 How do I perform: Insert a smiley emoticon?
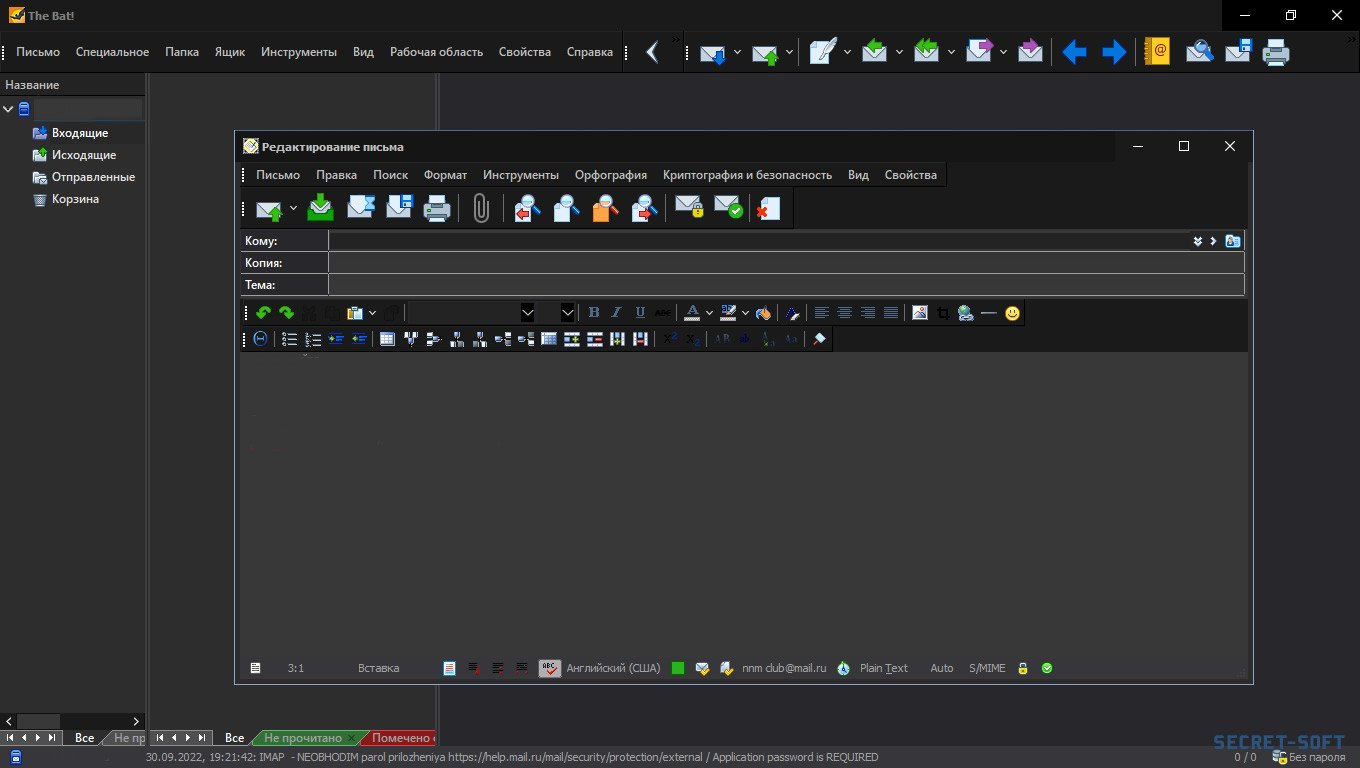1013,313
